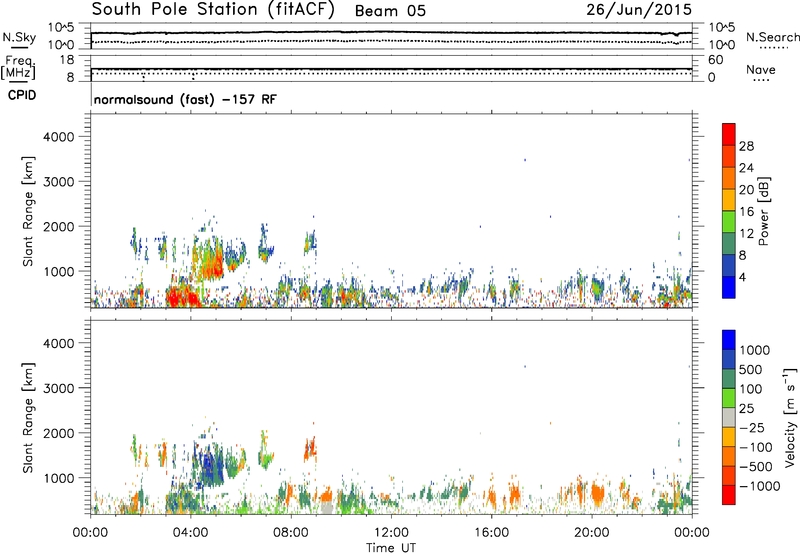Click the "28" tick on the power colorbar
The width and height of the screenshot is (800, 554).
coord(746,146)
